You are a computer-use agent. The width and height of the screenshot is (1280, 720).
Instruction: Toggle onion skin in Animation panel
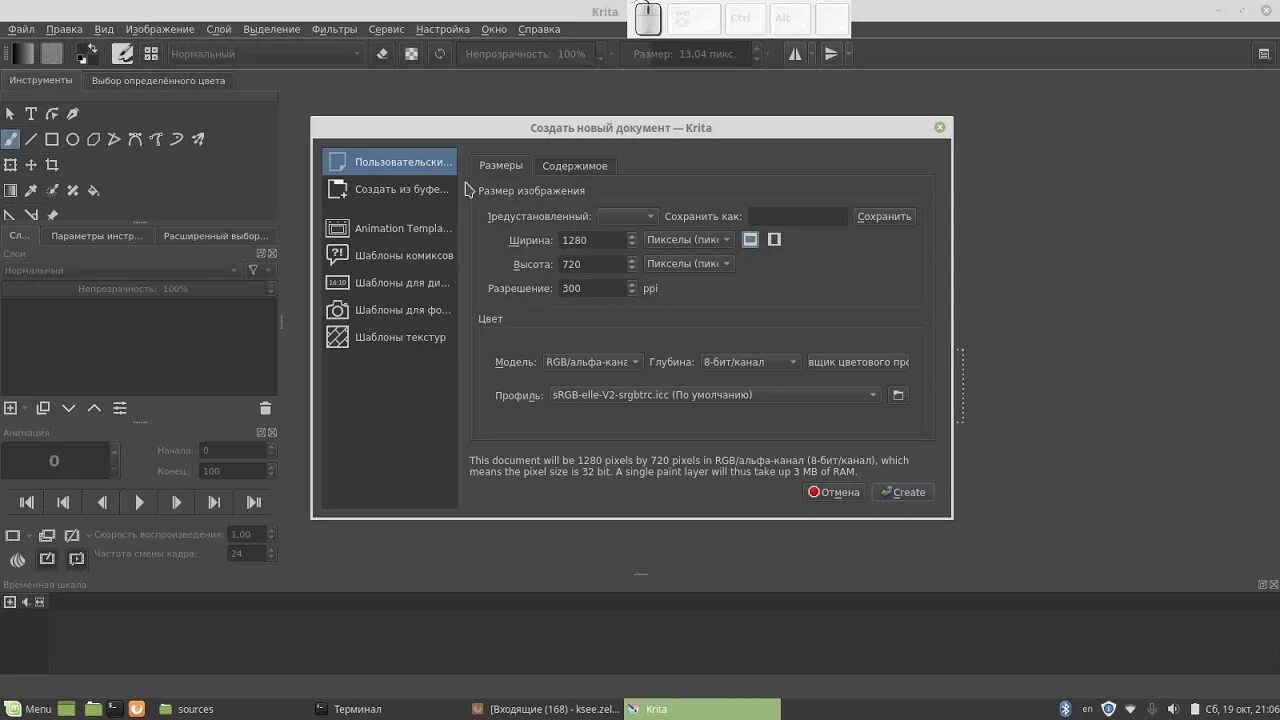(x=17, y=560)
